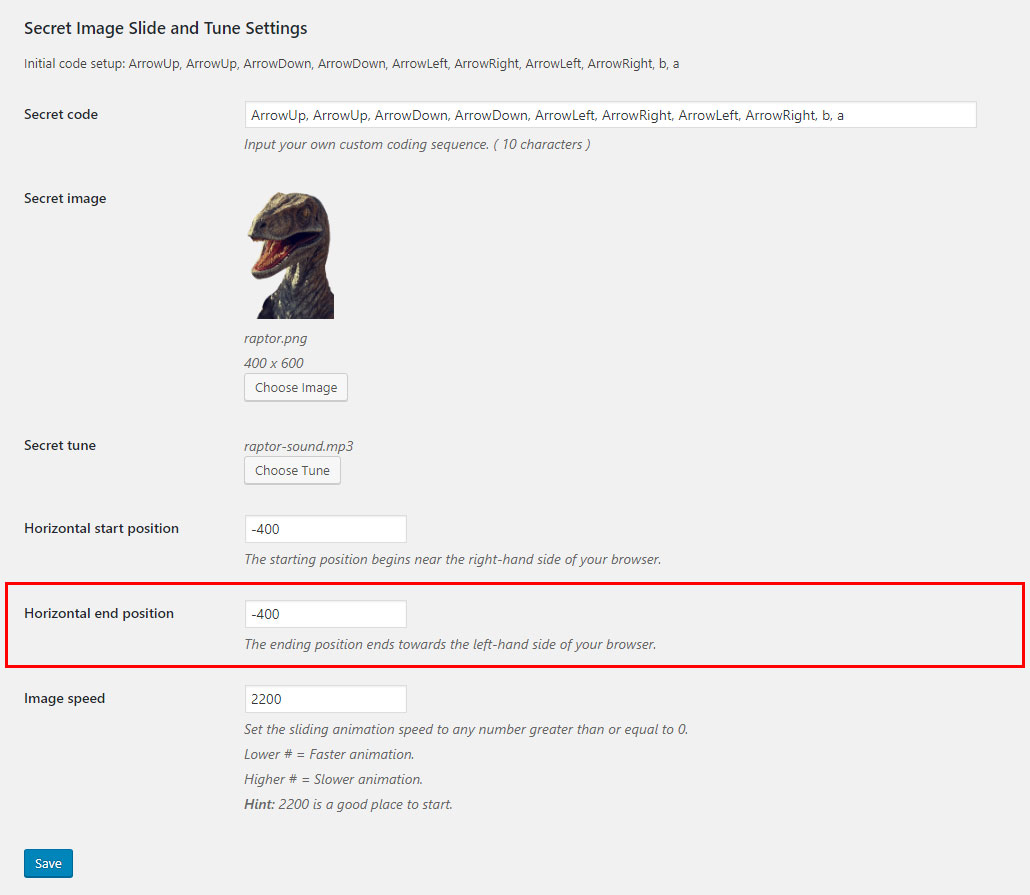Click the Choose Image button
This screenshot has width=1030, height=895.
coord(296,388)
